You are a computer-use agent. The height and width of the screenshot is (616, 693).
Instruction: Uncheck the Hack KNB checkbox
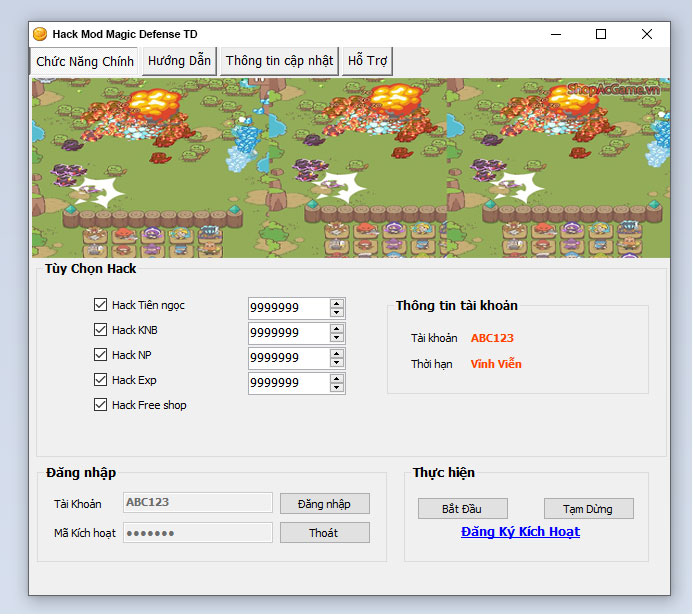click(x=100, y=330)
